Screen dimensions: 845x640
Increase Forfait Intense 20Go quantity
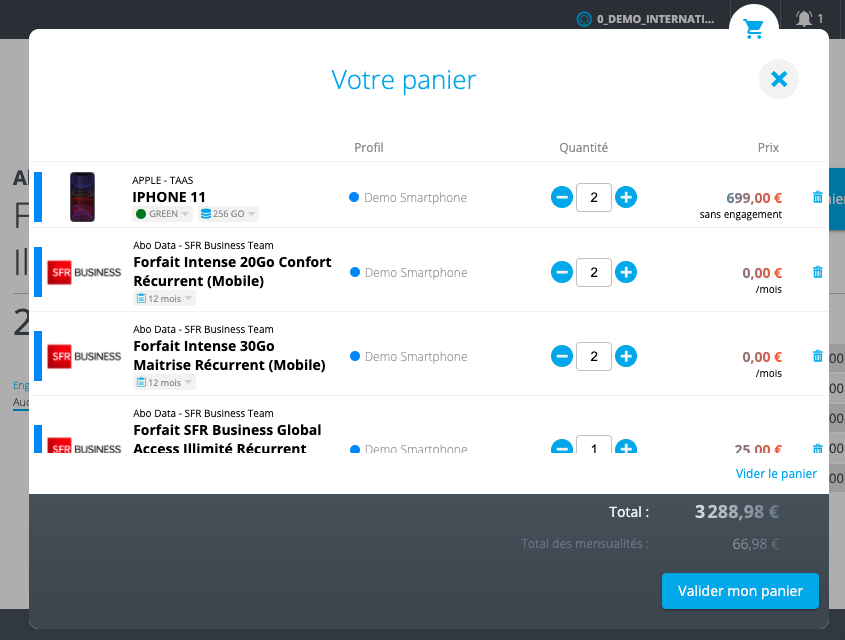626,272
